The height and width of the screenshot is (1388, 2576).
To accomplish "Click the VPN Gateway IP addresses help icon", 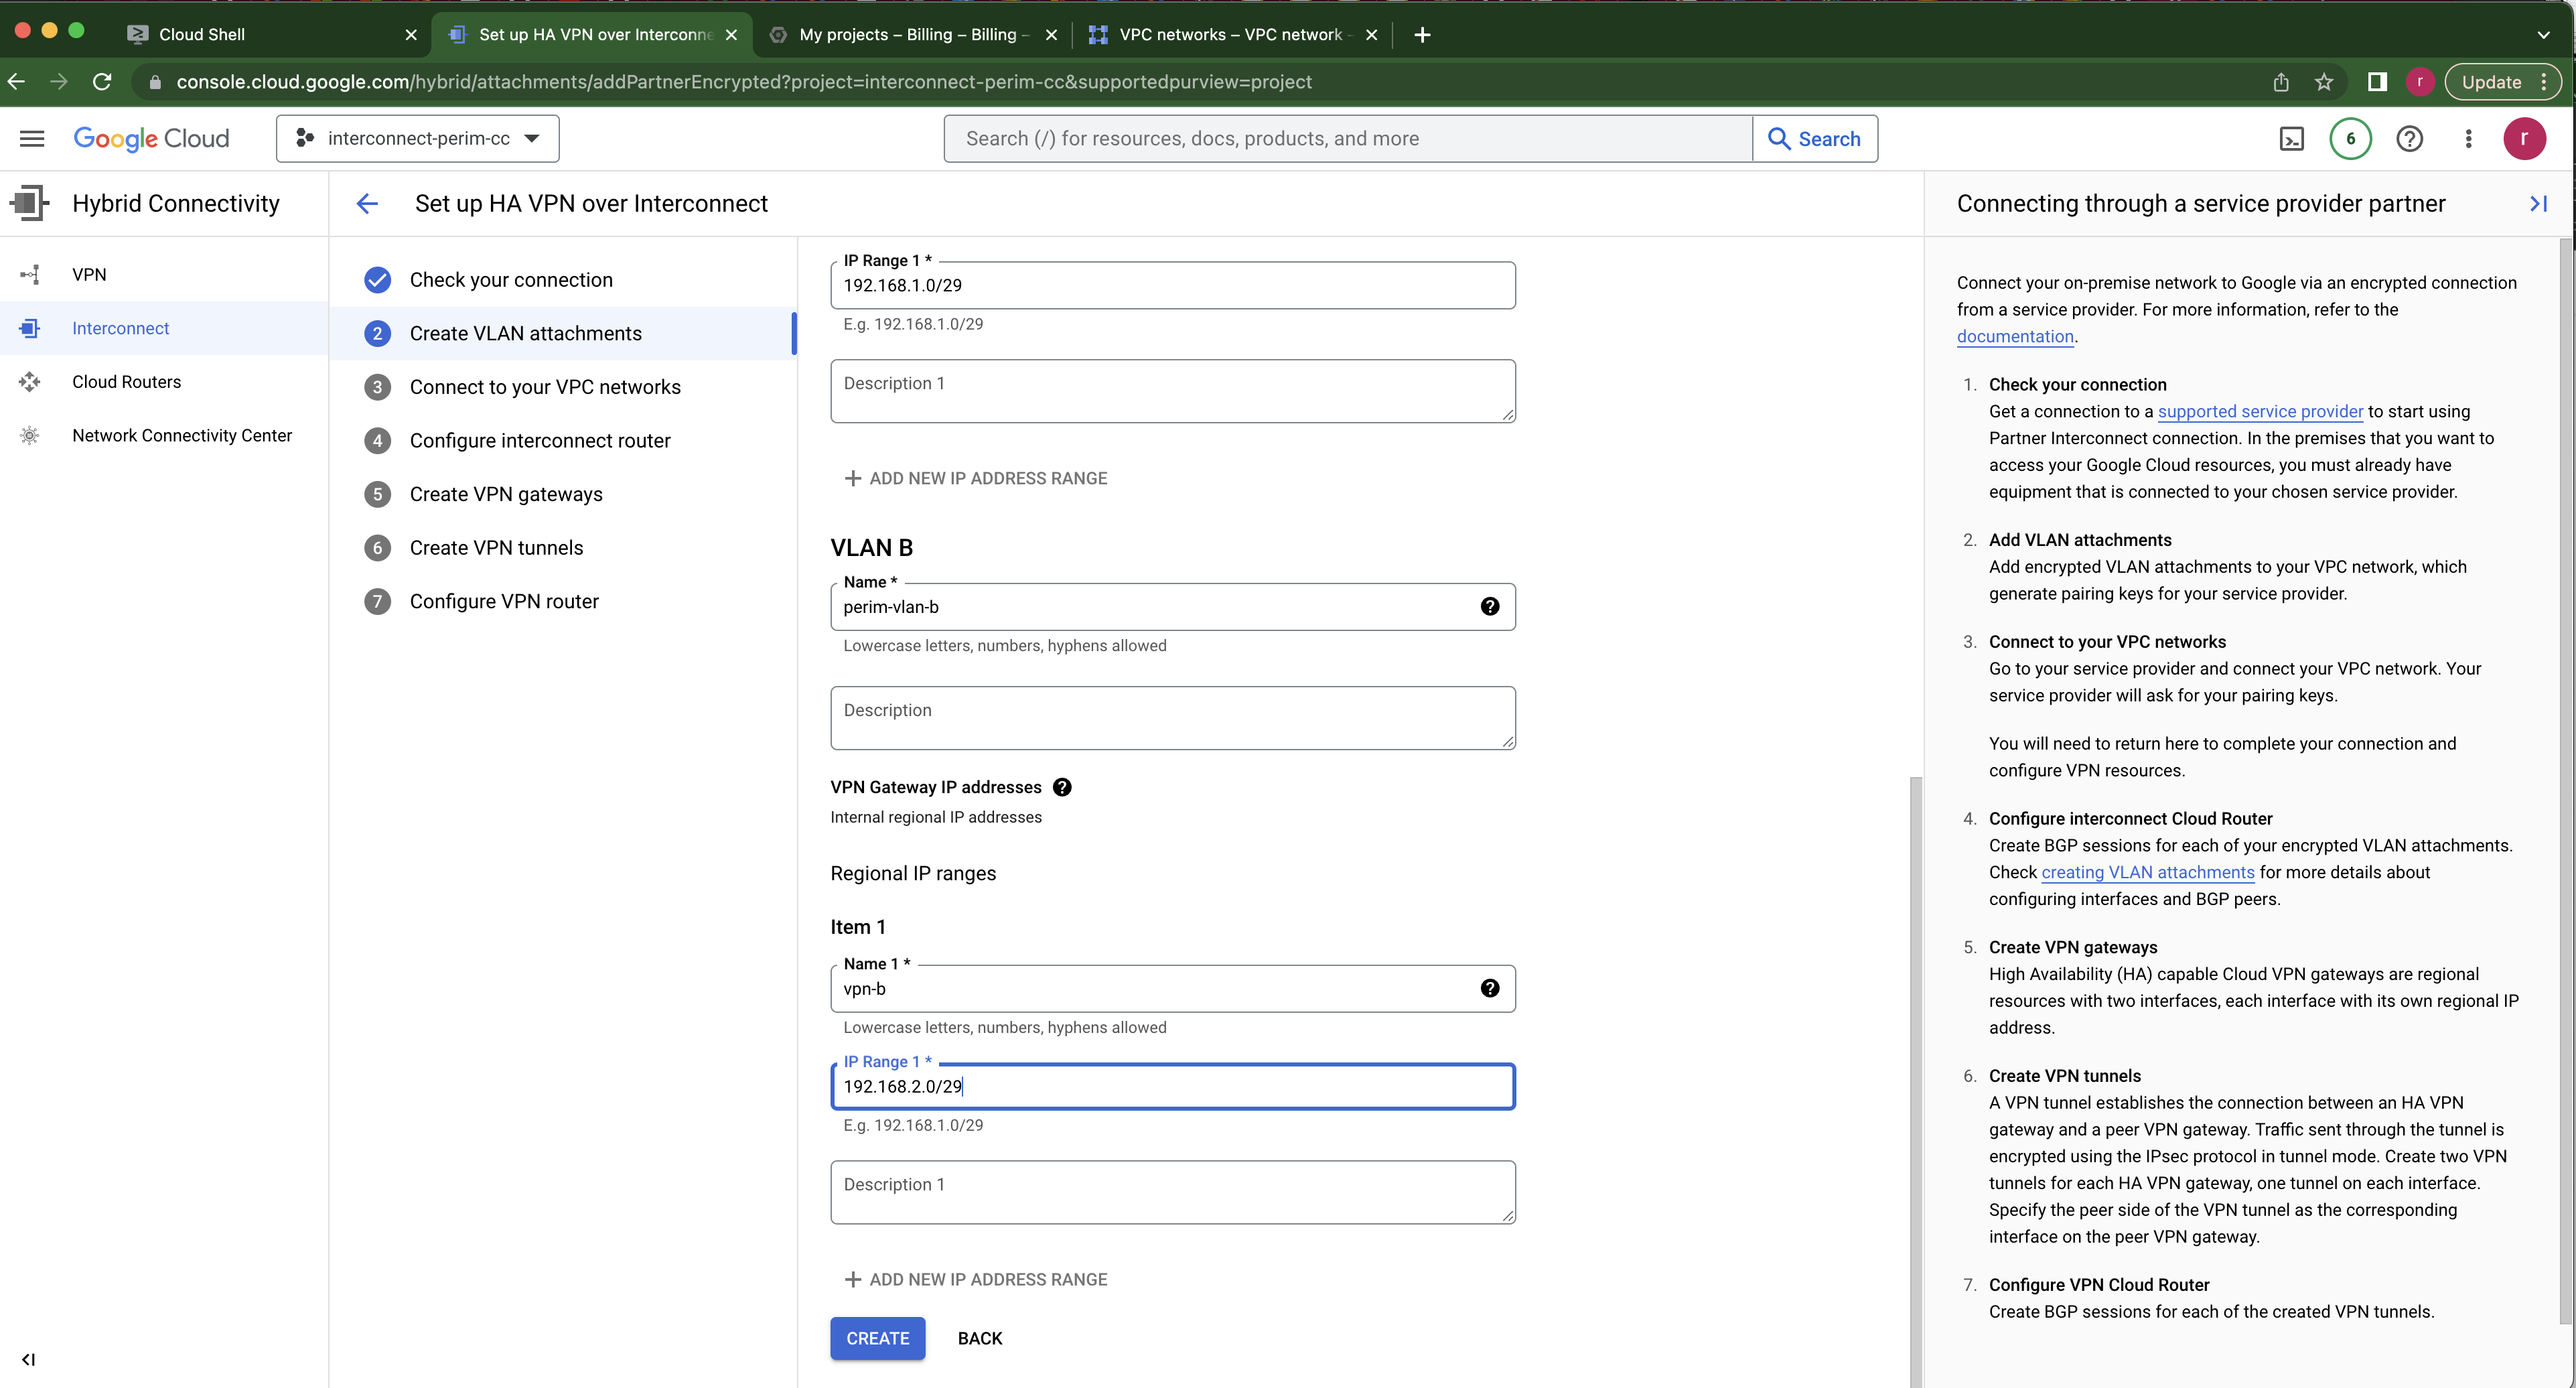I will coord(1062,787).
